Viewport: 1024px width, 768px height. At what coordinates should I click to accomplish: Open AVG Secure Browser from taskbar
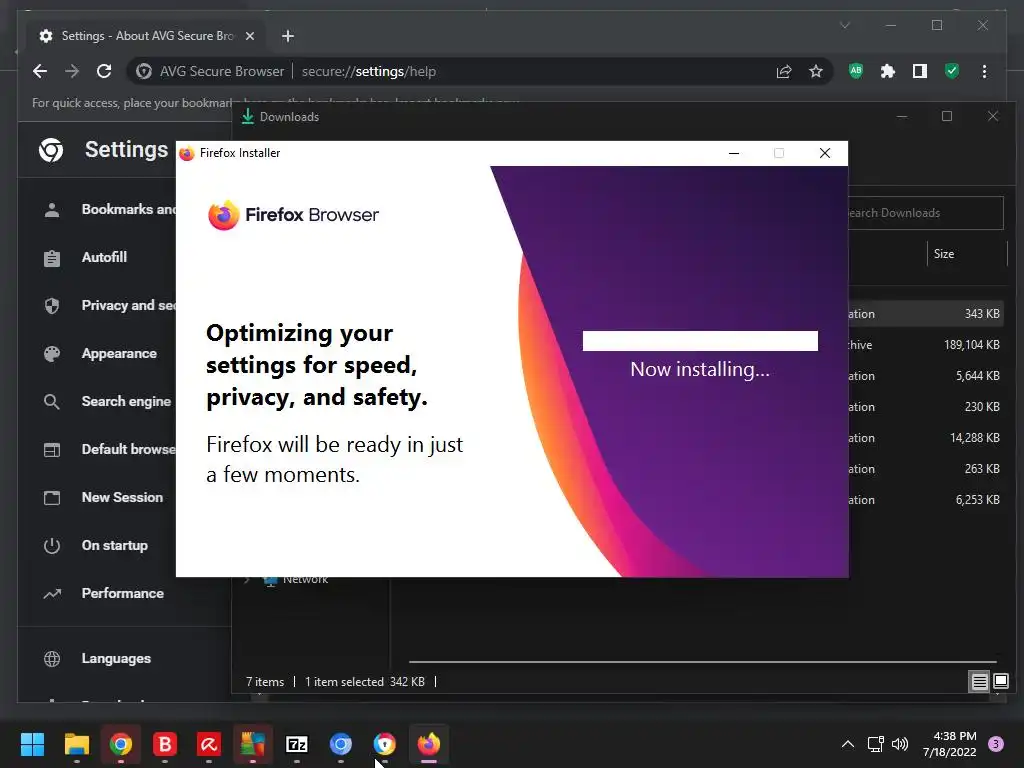[385, 744]
